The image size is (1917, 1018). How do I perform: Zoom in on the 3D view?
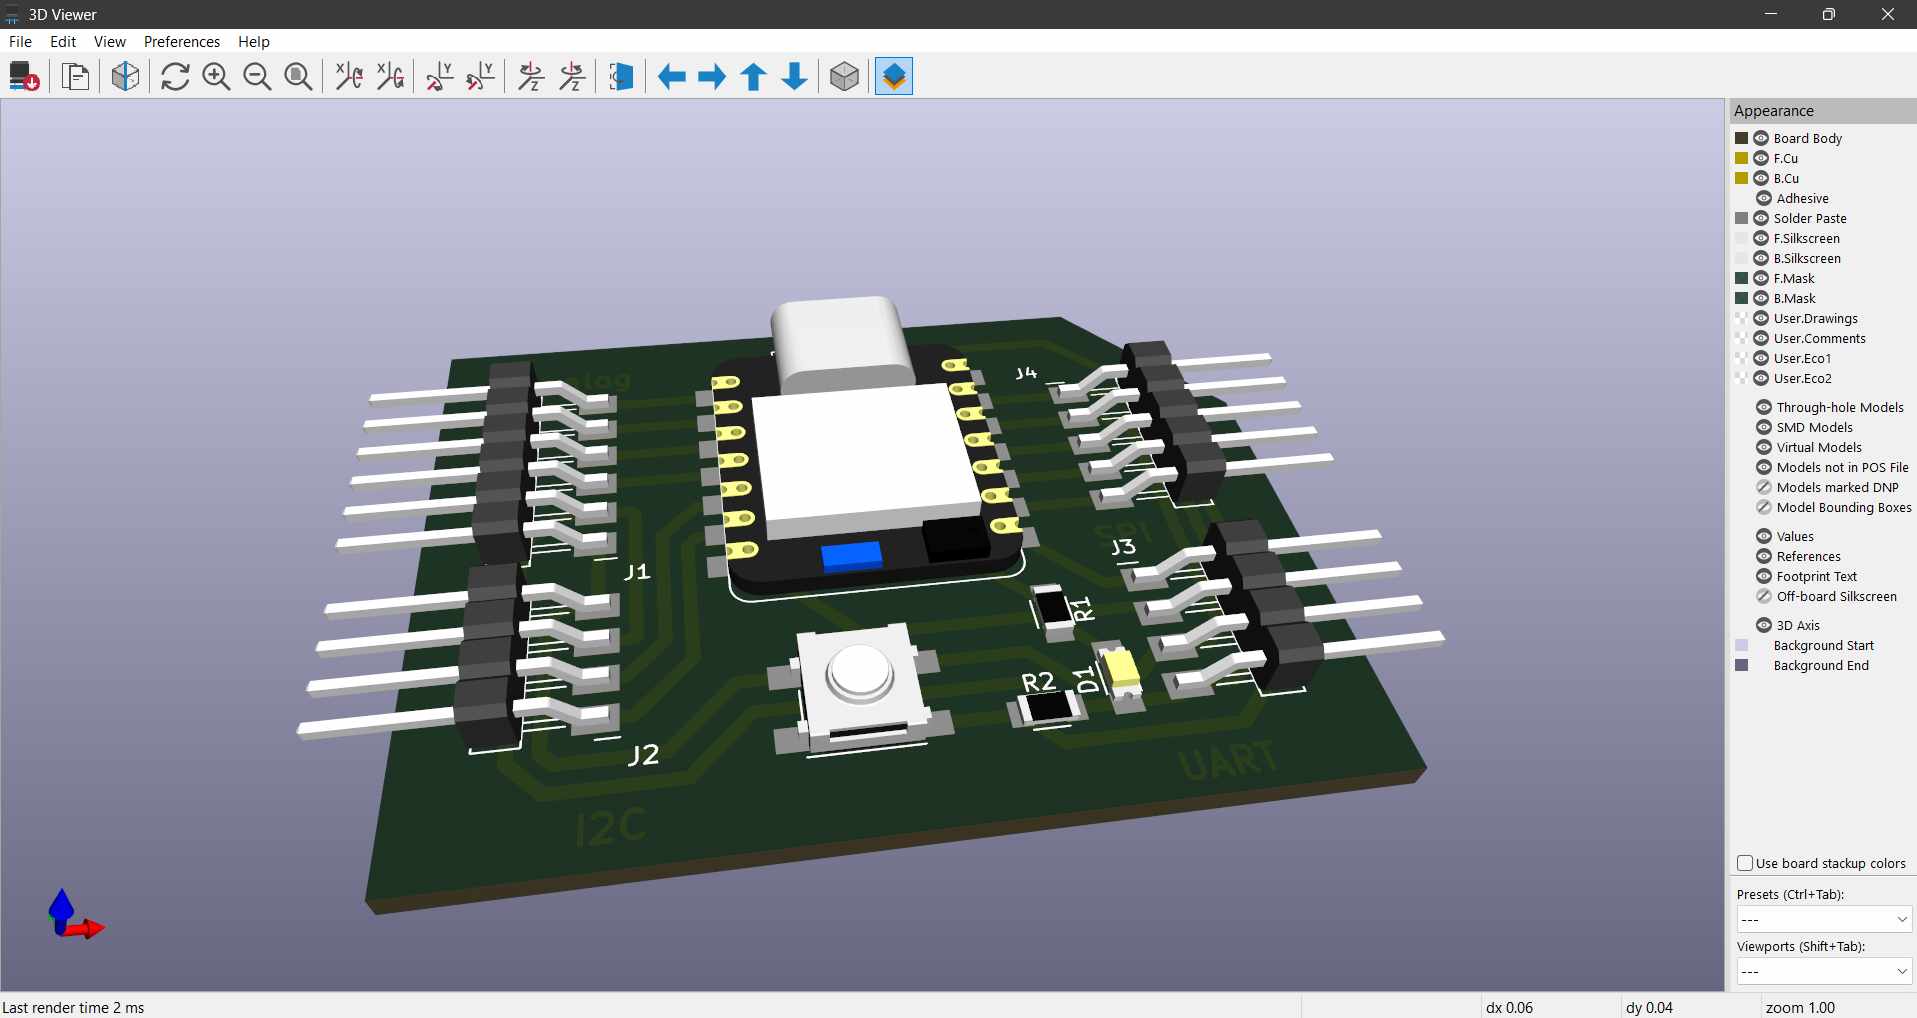[216, 76]
